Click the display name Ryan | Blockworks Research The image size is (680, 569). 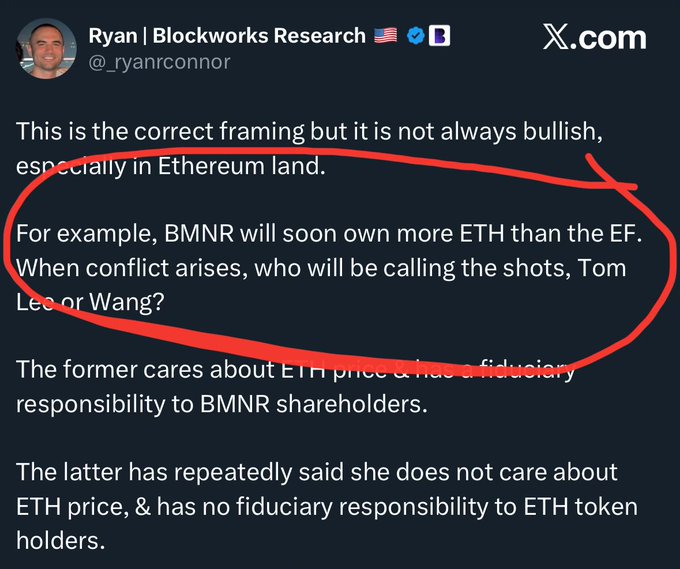tap(227, 36)
